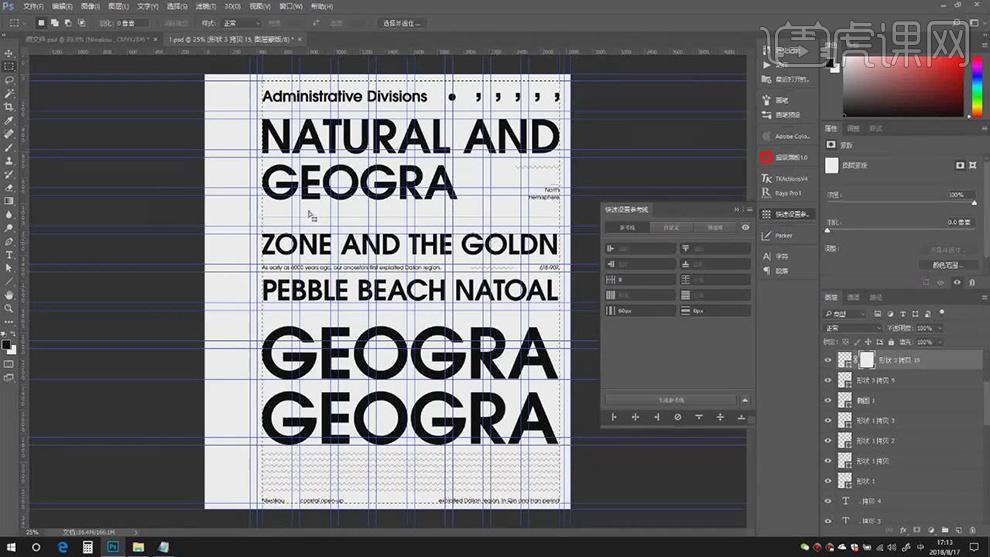Click the no-guides circle icon in guides panel
The width and height of the screenshot is (990, 557).
pyautogui.click(x=677, y=417)
